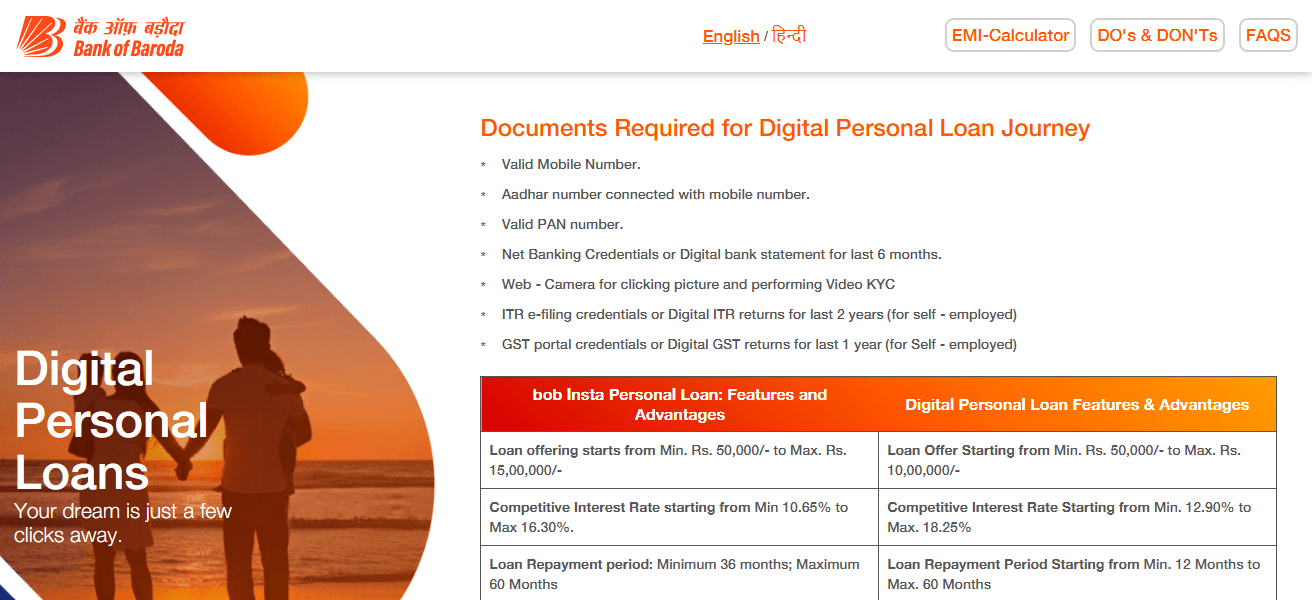Screen dimensions: 1312x600
Task: Click the 'Documents Required for Digital Personal Loan Journey' heading
Action: pyautogui.click(x=785, y=128)
